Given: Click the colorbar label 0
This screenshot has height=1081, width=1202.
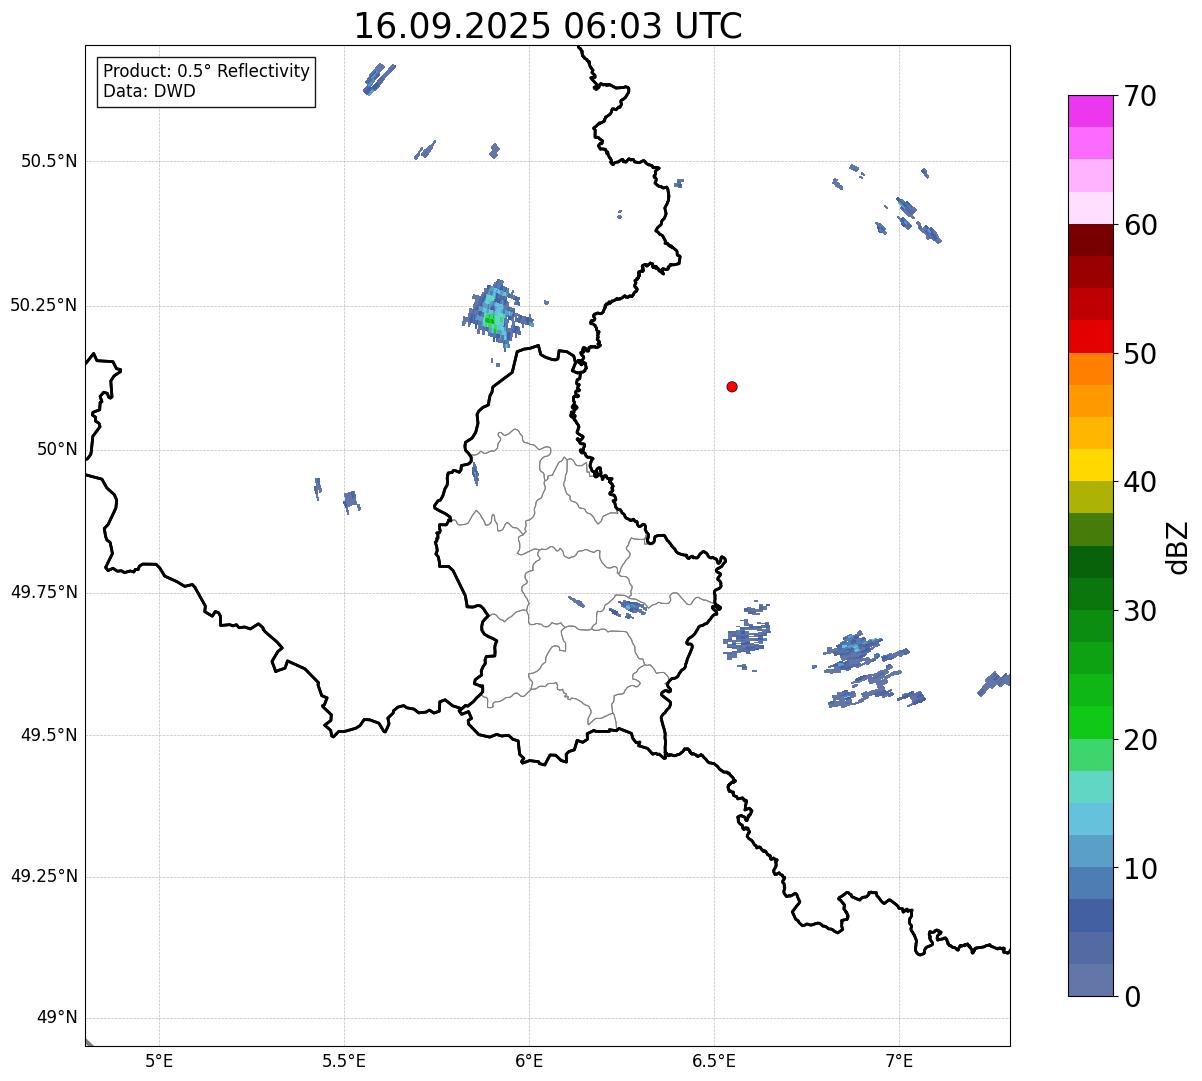Looking at the screenshot, I should pyautogui.click(x=1132, y=997).
